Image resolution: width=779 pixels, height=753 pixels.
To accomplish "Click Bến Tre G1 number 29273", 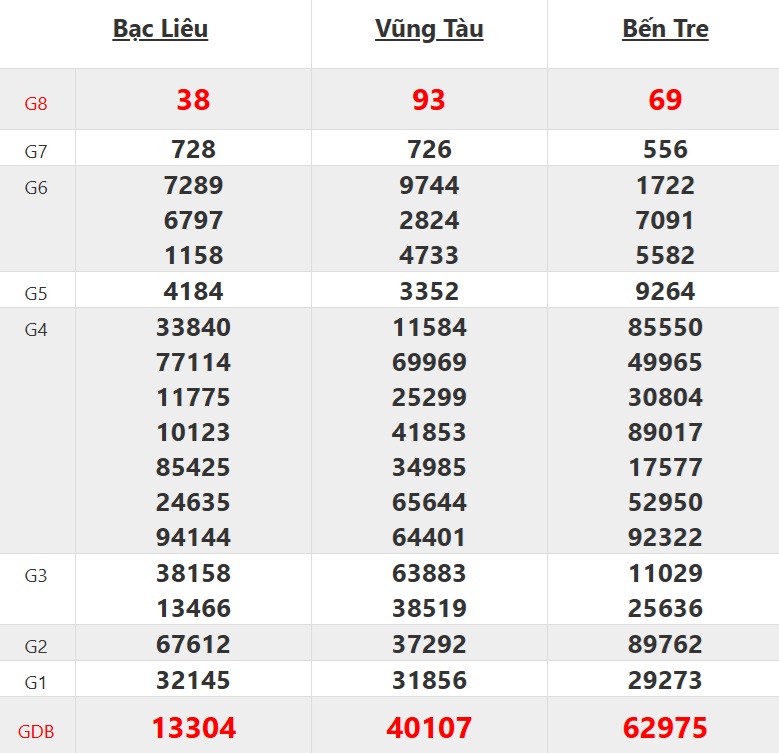I will pos(665,680).
